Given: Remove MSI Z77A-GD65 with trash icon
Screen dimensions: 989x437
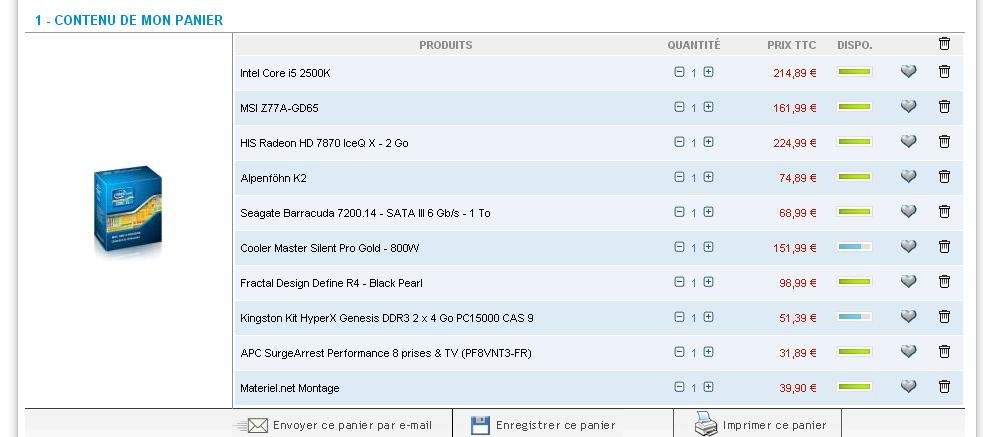Looking at the screenshot, I should pos(944,107).
